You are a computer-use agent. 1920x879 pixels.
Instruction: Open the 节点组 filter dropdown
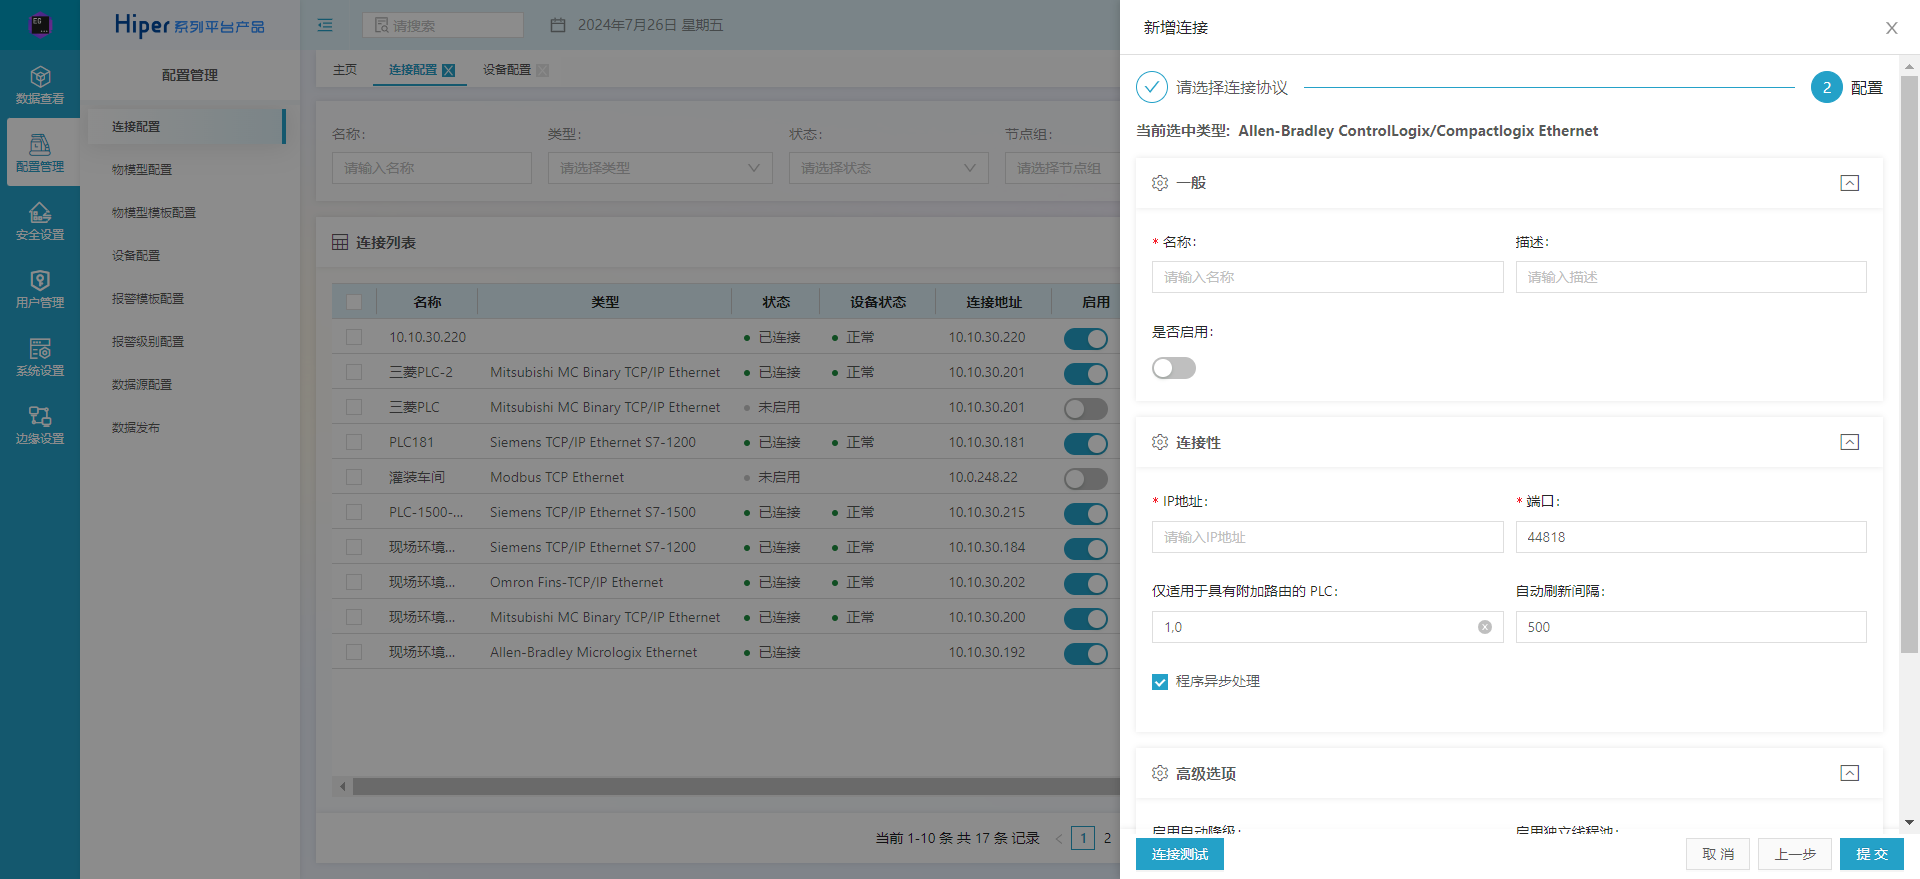click(x=1062, y=168)
